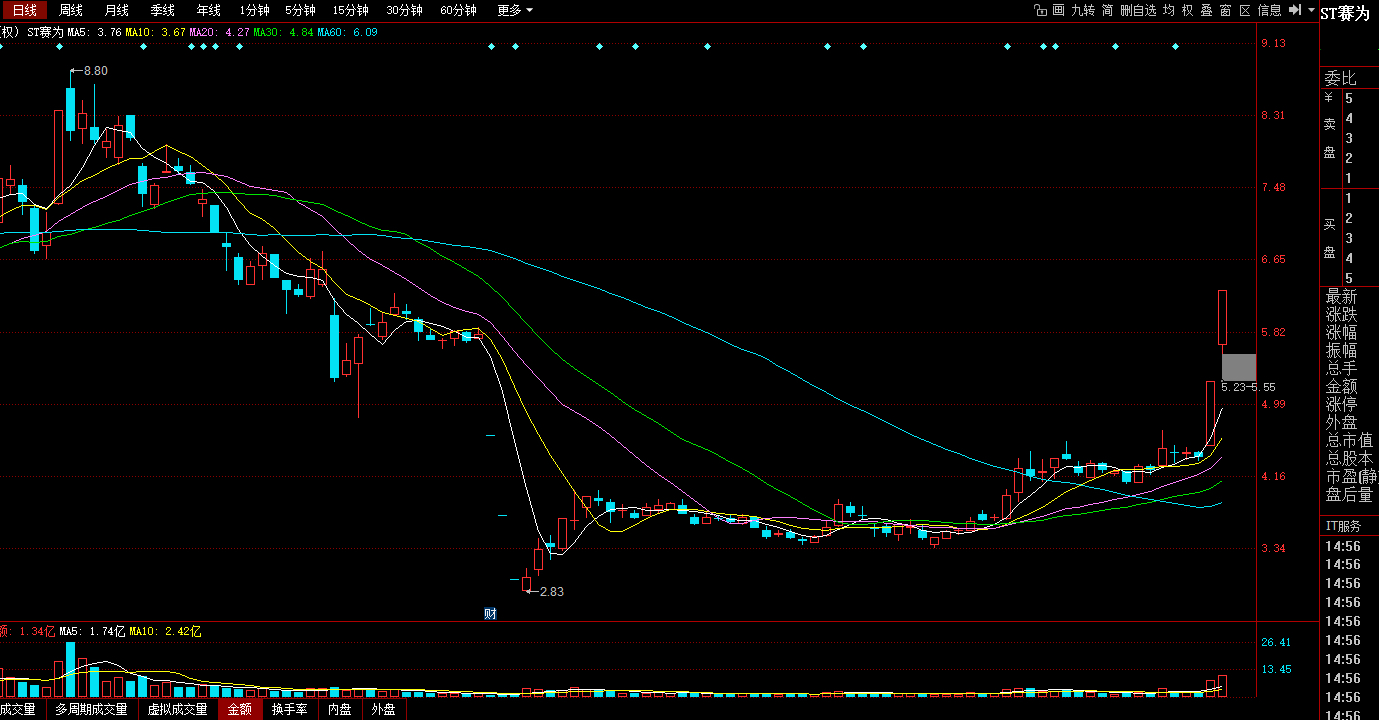Select the 1分钟 period tab
The height and width of the screenshot is (720, 1379).
click(x=254, y=10)
